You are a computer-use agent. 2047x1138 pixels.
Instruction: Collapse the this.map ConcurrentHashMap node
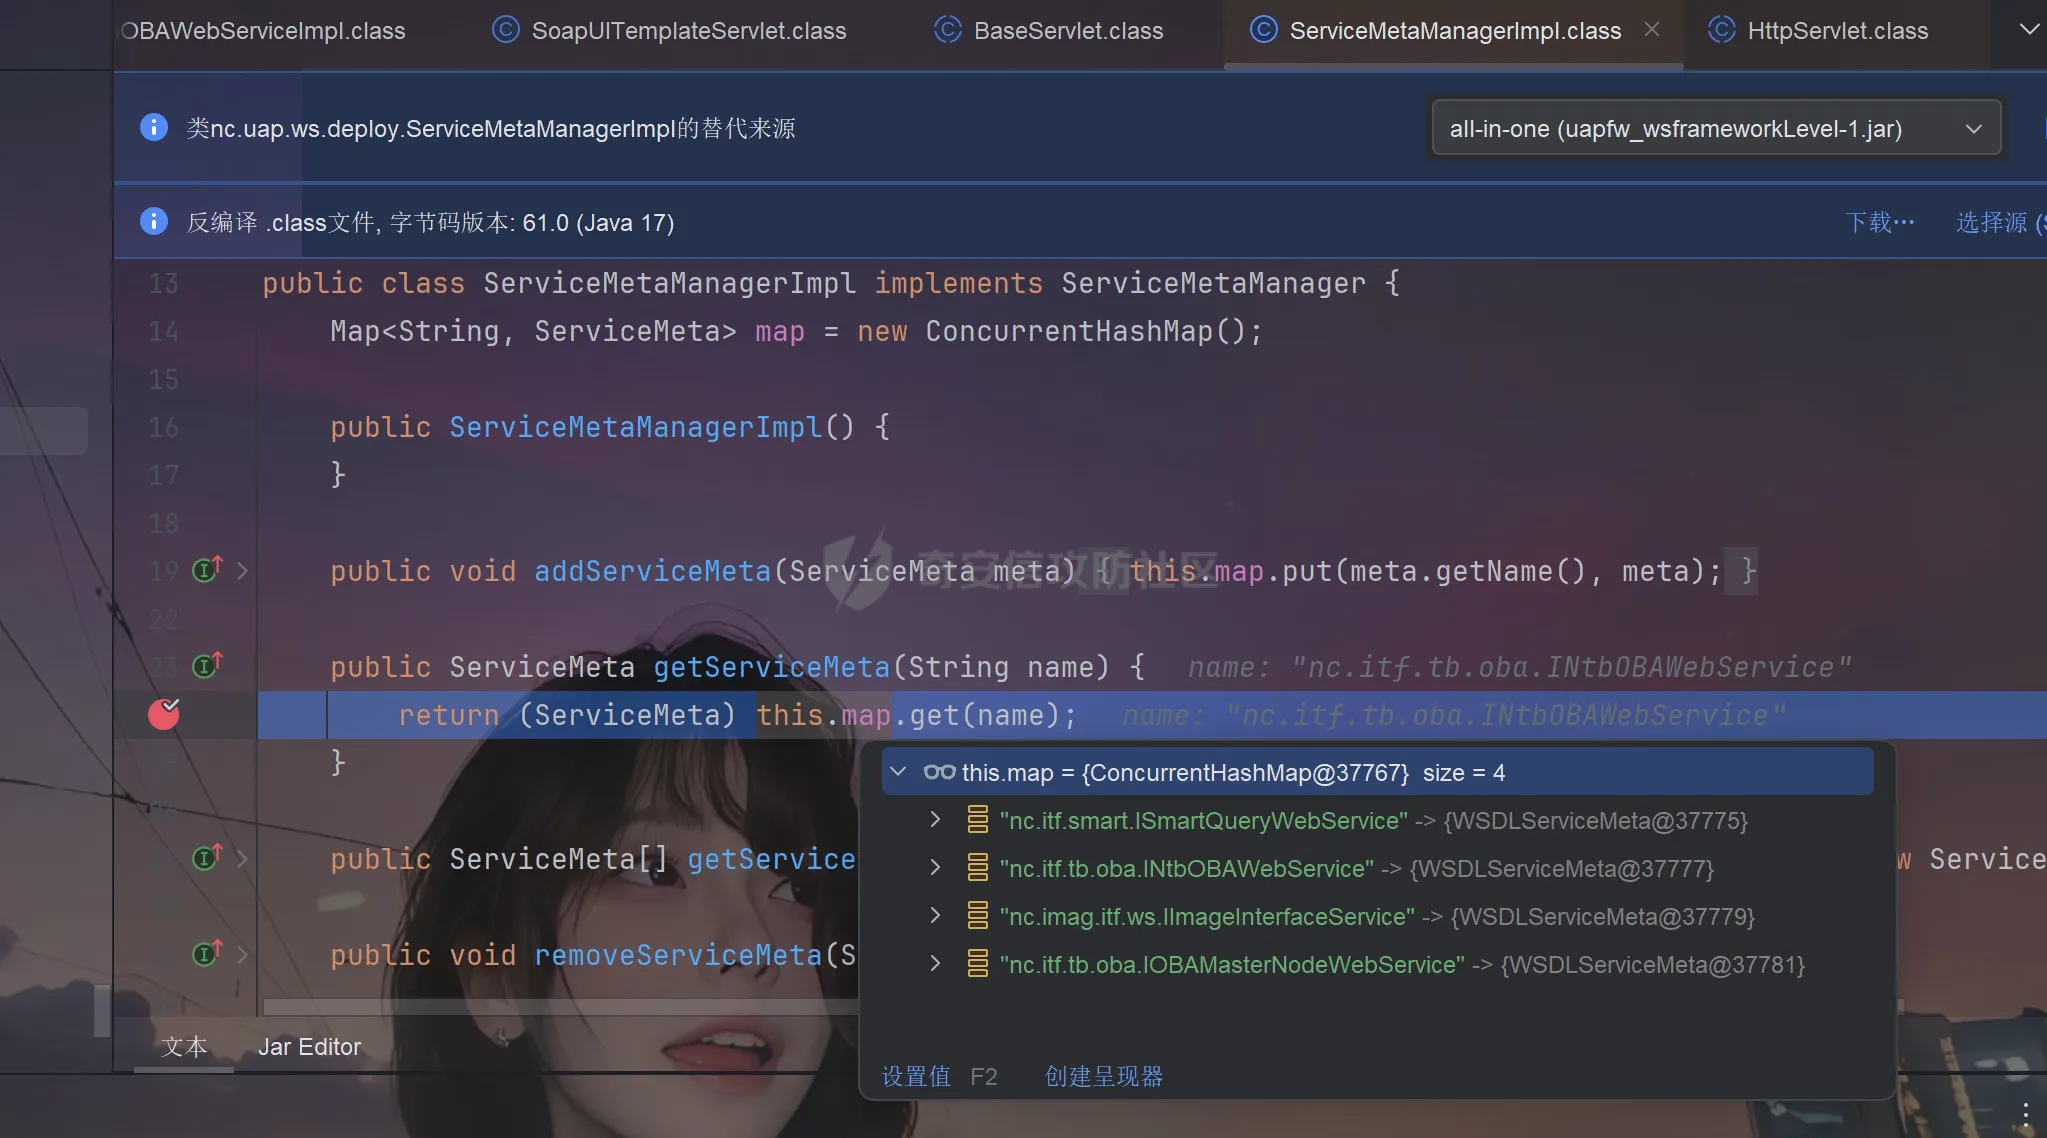tap(898, 772)
